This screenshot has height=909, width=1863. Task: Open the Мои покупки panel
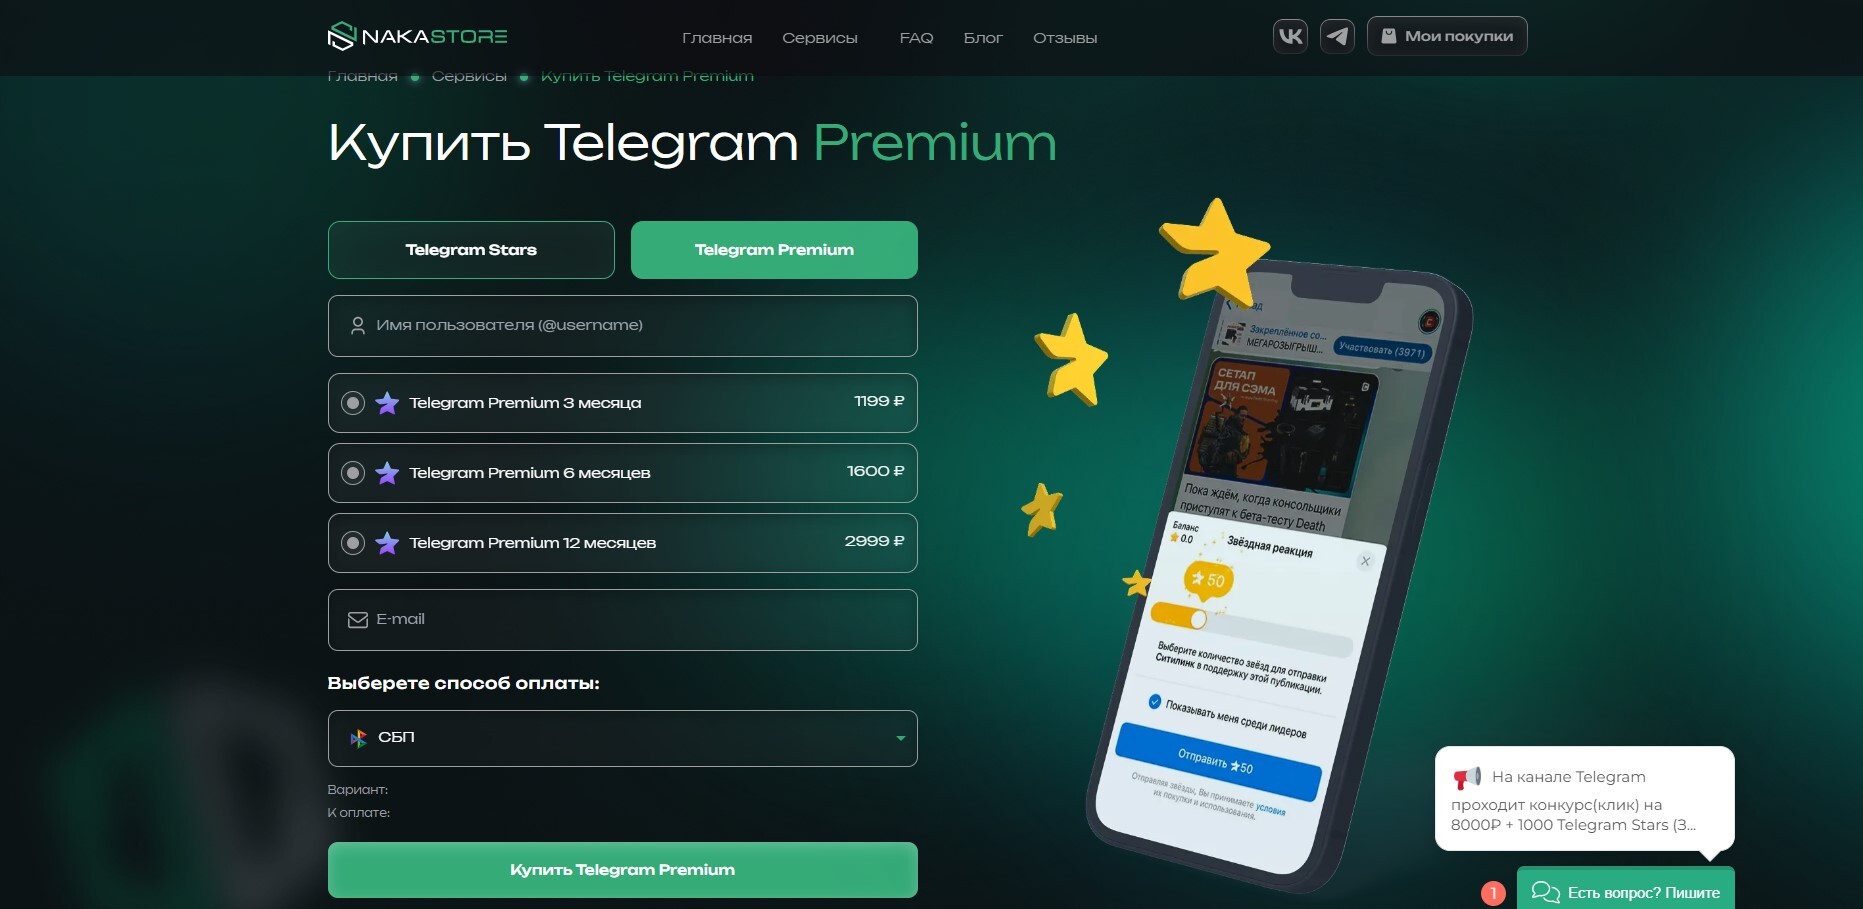[1447, 36]
